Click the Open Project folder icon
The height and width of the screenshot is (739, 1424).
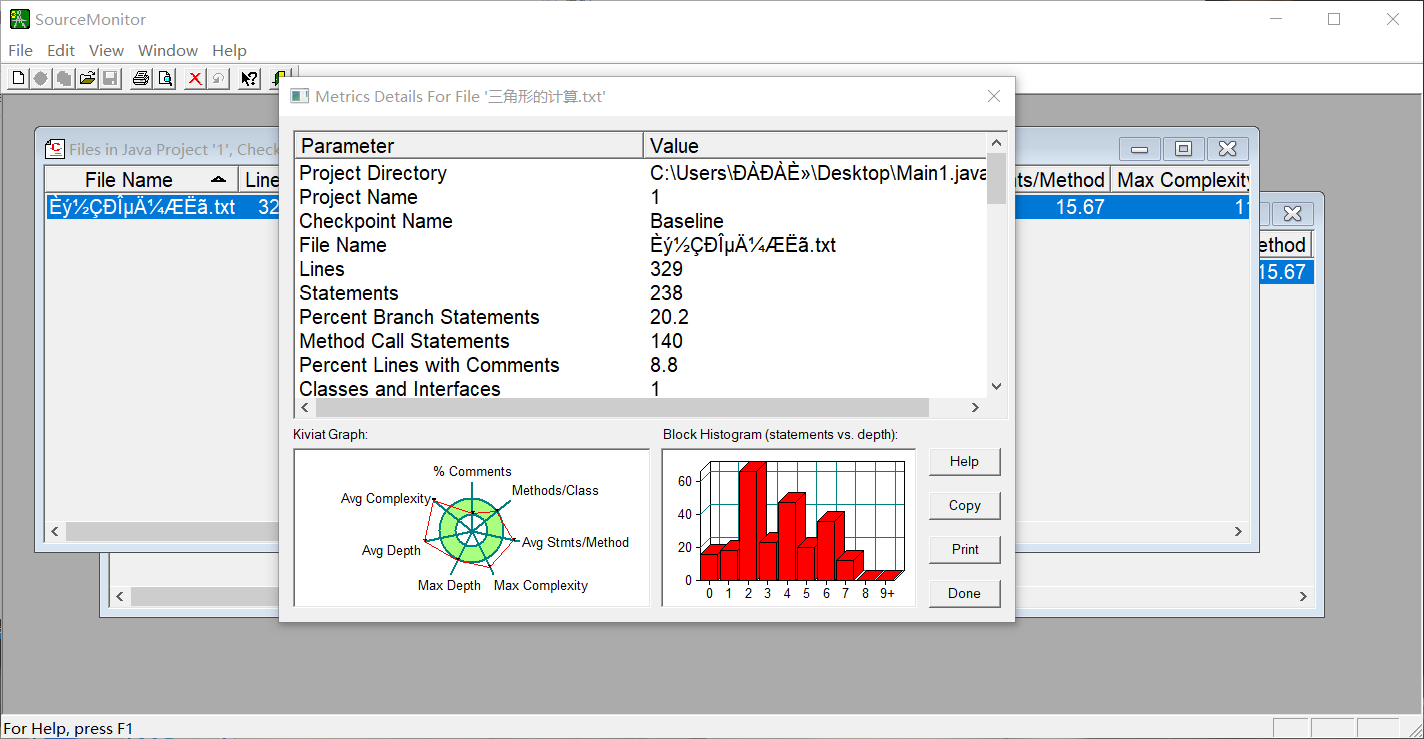coord(87,78)
